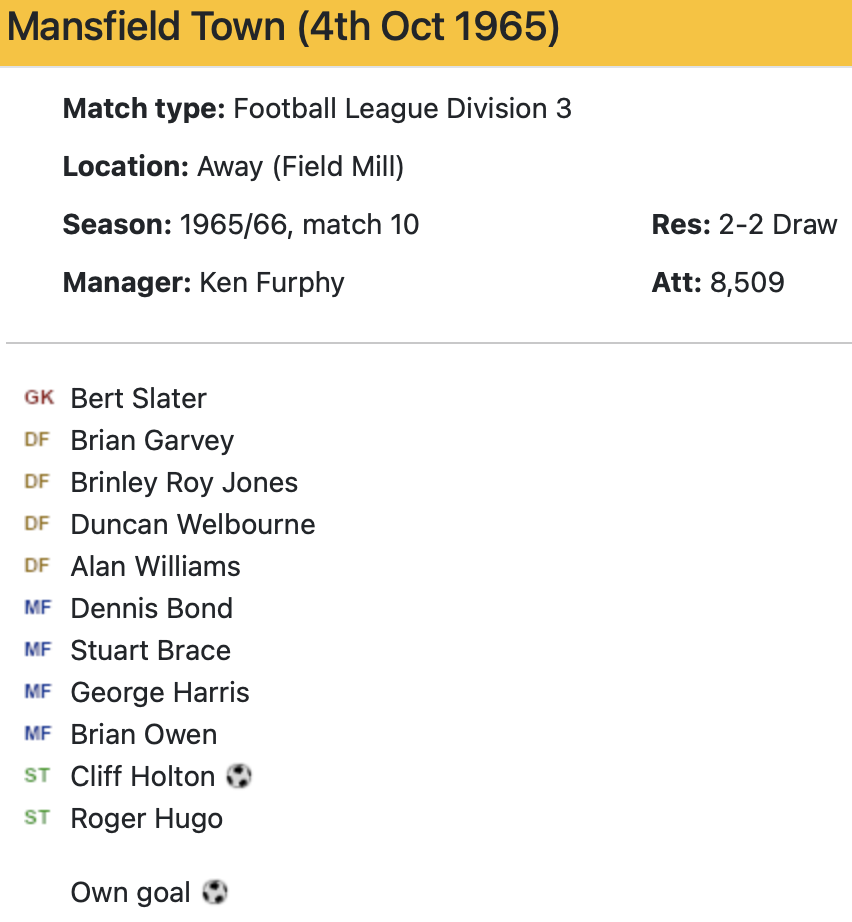852x922 pixels.
Task: Select player Stuart Brace
Action: [x=150, y=650]
